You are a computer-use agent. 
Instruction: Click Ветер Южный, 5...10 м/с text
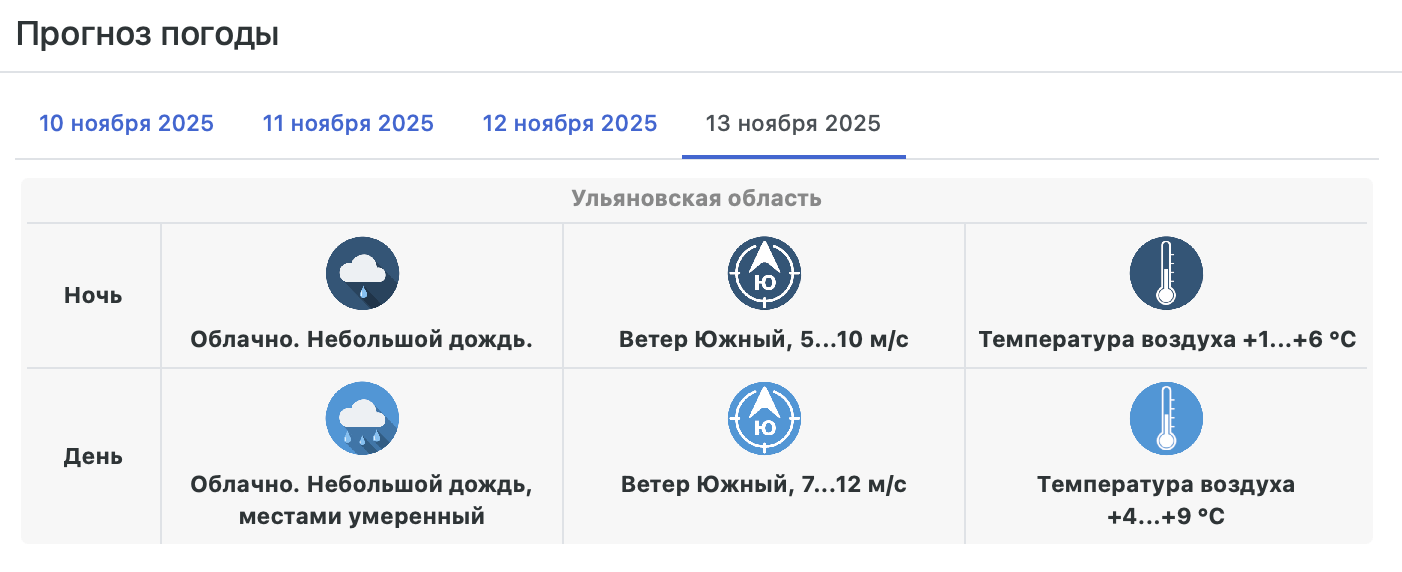coord(764,340)
